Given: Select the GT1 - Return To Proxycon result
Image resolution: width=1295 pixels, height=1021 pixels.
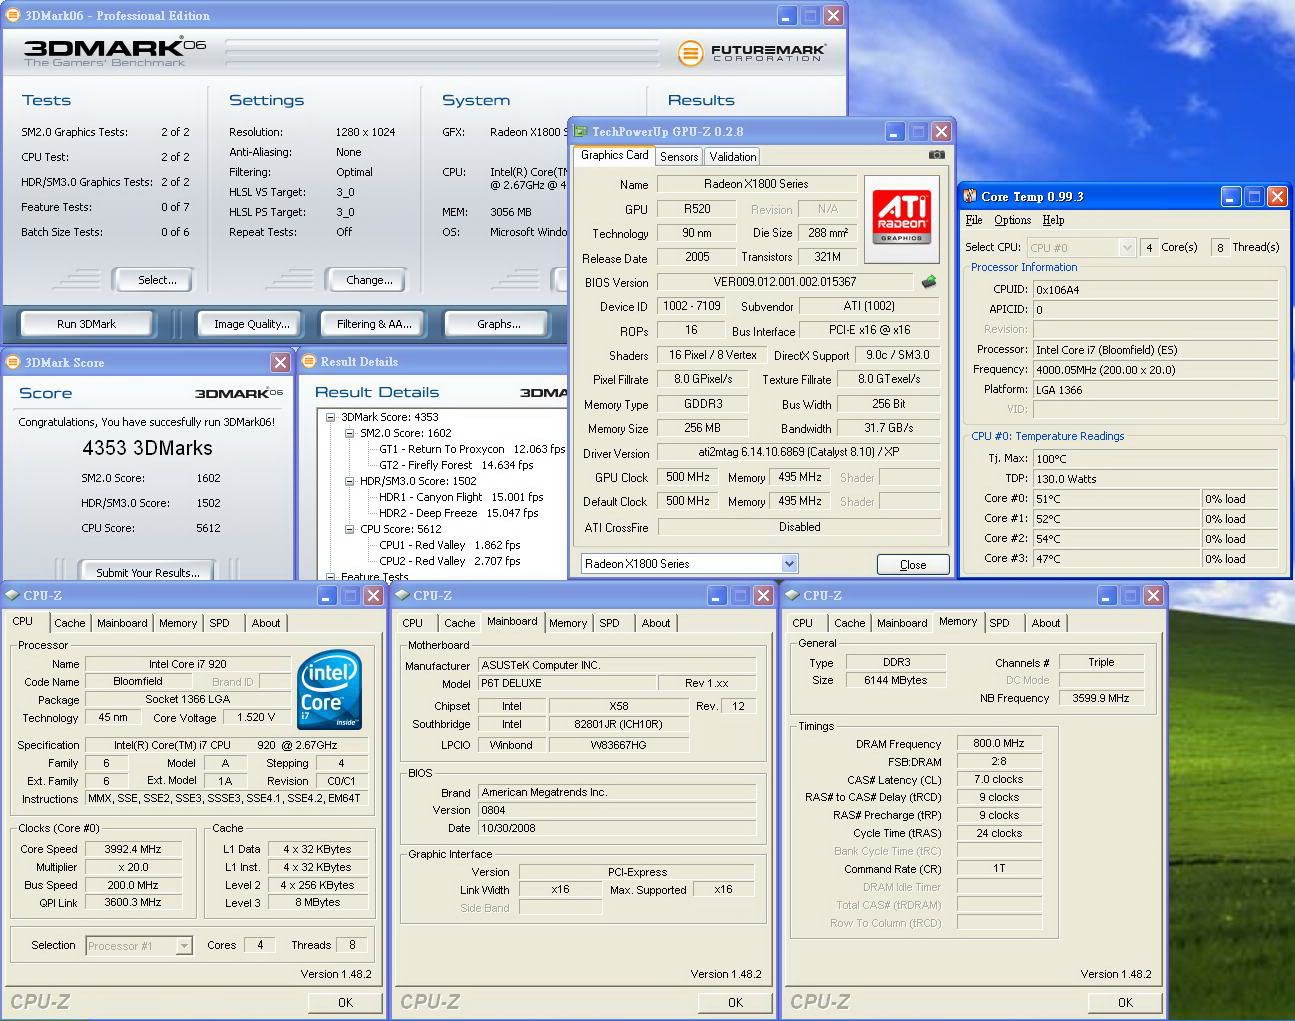Looking at the screenshot, I should (472, 449).
